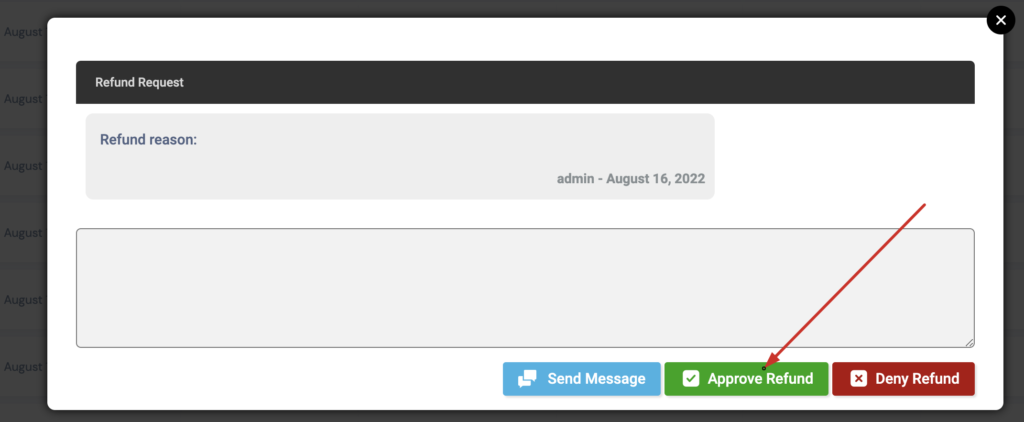Select the gray refund reason message bubble
This screenshot has height=422, width=1024.
[x=400, y=156]
